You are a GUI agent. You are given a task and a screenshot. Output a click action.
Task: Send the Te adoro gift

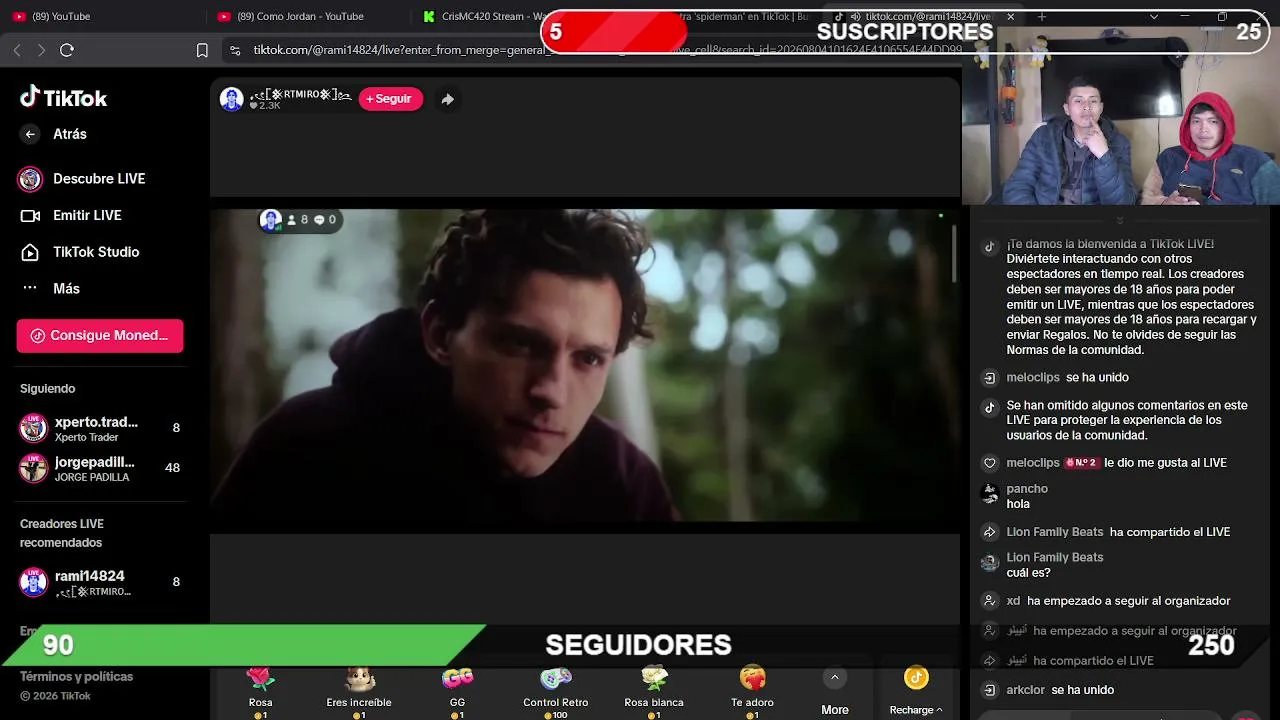point(752,690)
